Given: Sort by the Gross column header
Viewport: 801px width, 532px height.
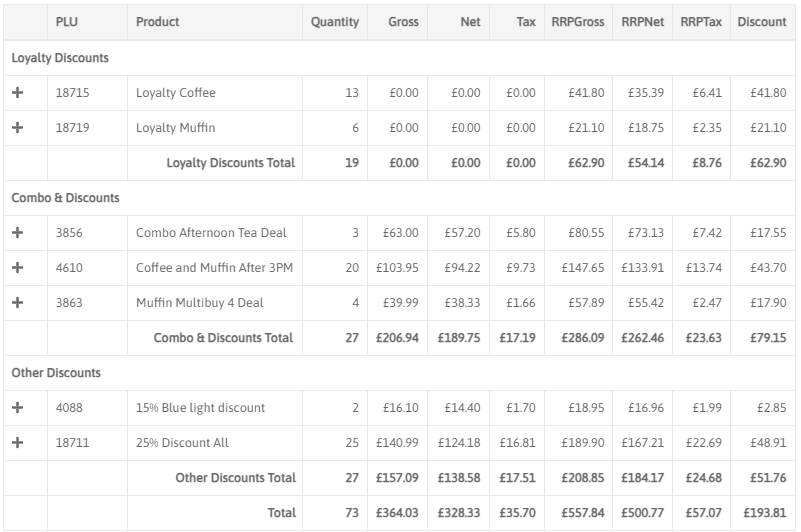Looking at the screenshot, I should pos(404,22).
